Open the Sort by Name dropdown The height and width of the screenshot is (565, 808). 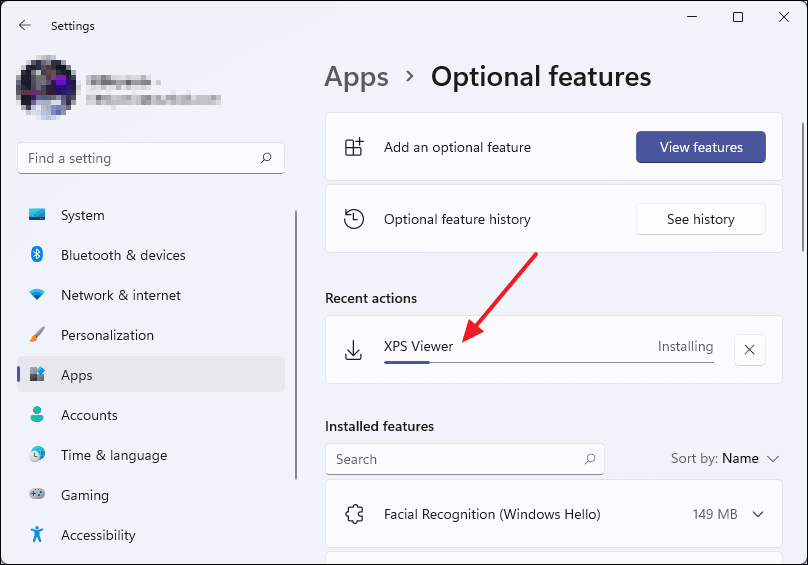coord(725,458)
